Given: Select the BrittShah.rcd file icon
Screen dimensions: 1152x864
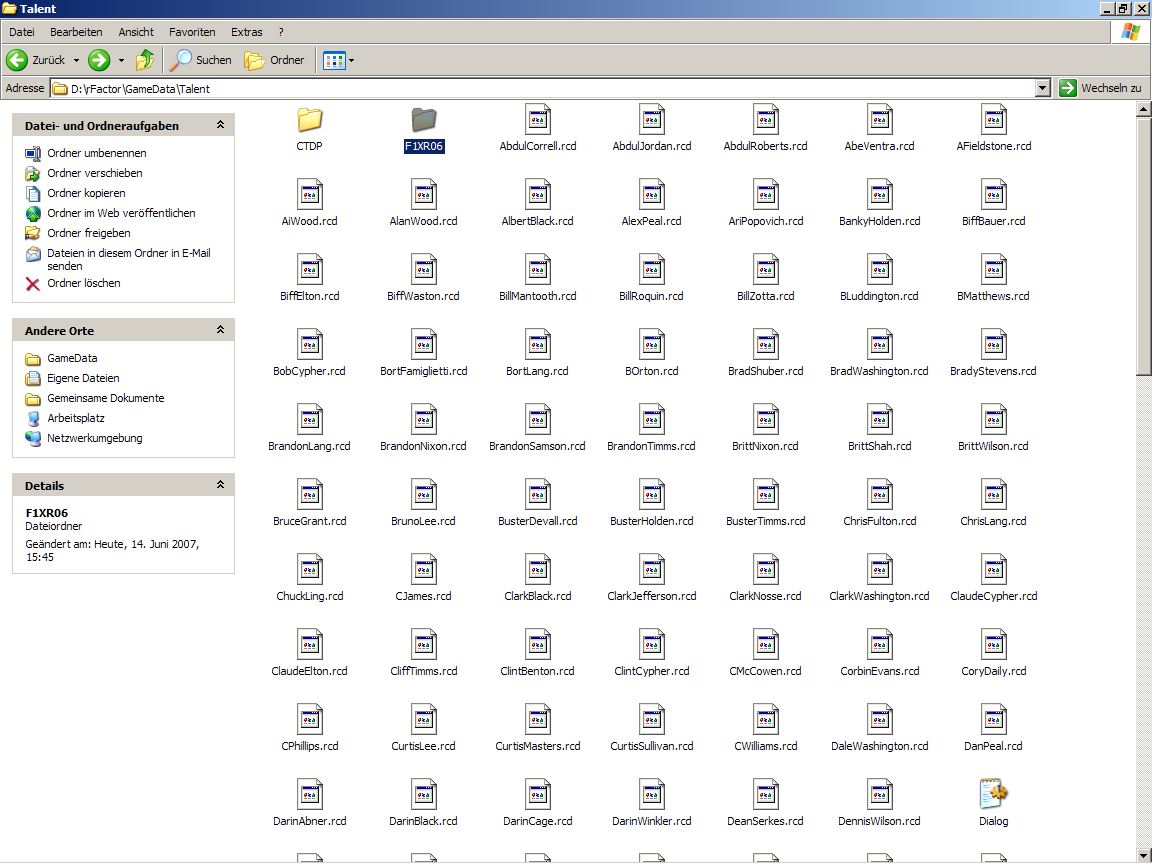Looking at the screenshot, I should [x=879, y=419].
